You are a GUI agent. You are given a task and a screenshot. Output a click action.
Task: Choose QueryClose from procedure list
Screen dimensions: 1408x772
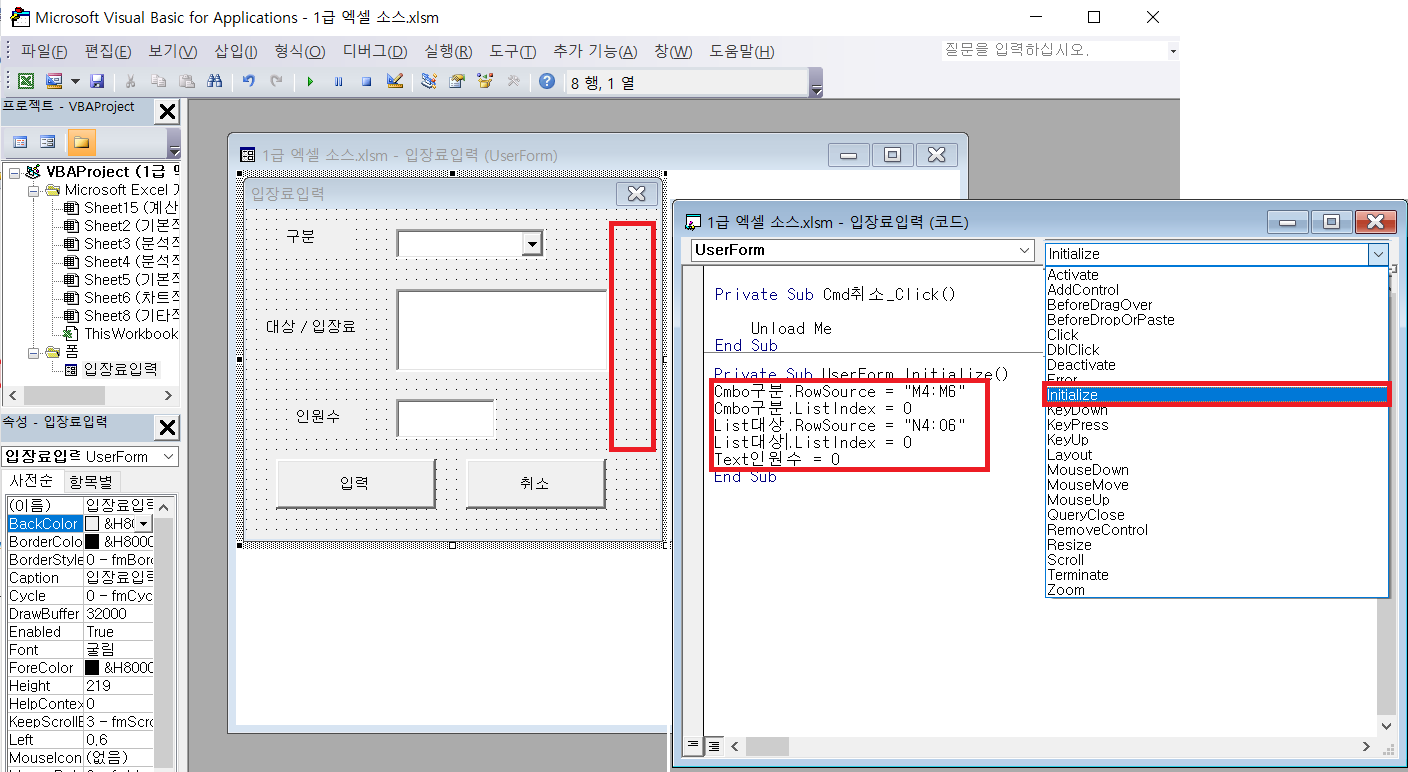[x=1085, y=515]
